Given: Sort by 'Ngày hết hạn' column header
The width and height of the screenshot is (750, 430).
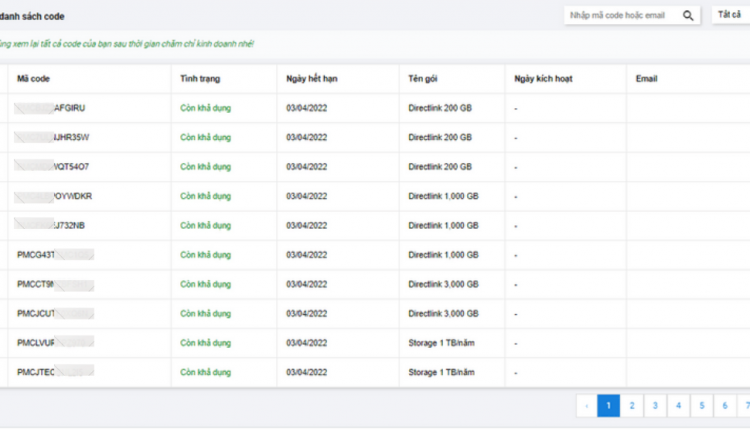Looking at the screenshot, I should (x=312, y=79).
